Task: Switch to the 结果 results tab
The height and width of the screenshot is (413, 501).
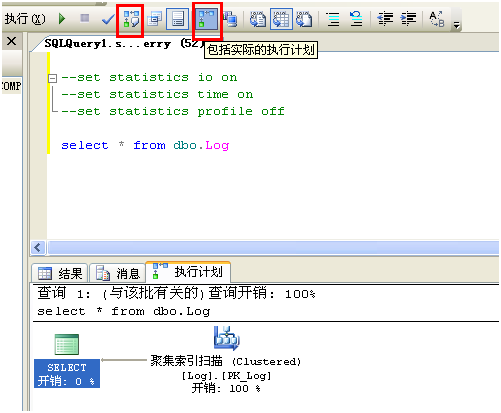Action: (60, 273)
